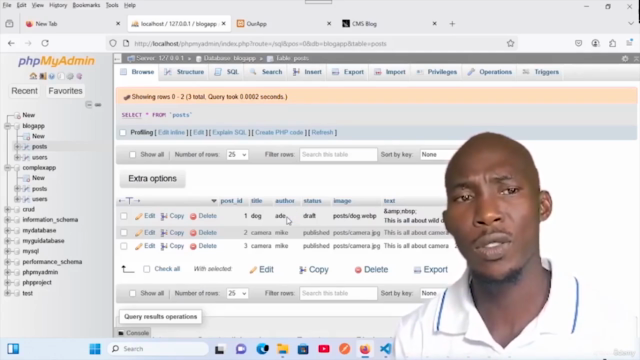Viewport: 640px width, 360px height.
Task: Click the Copy icon in the post_id 3 row
Action: [164, 247]
